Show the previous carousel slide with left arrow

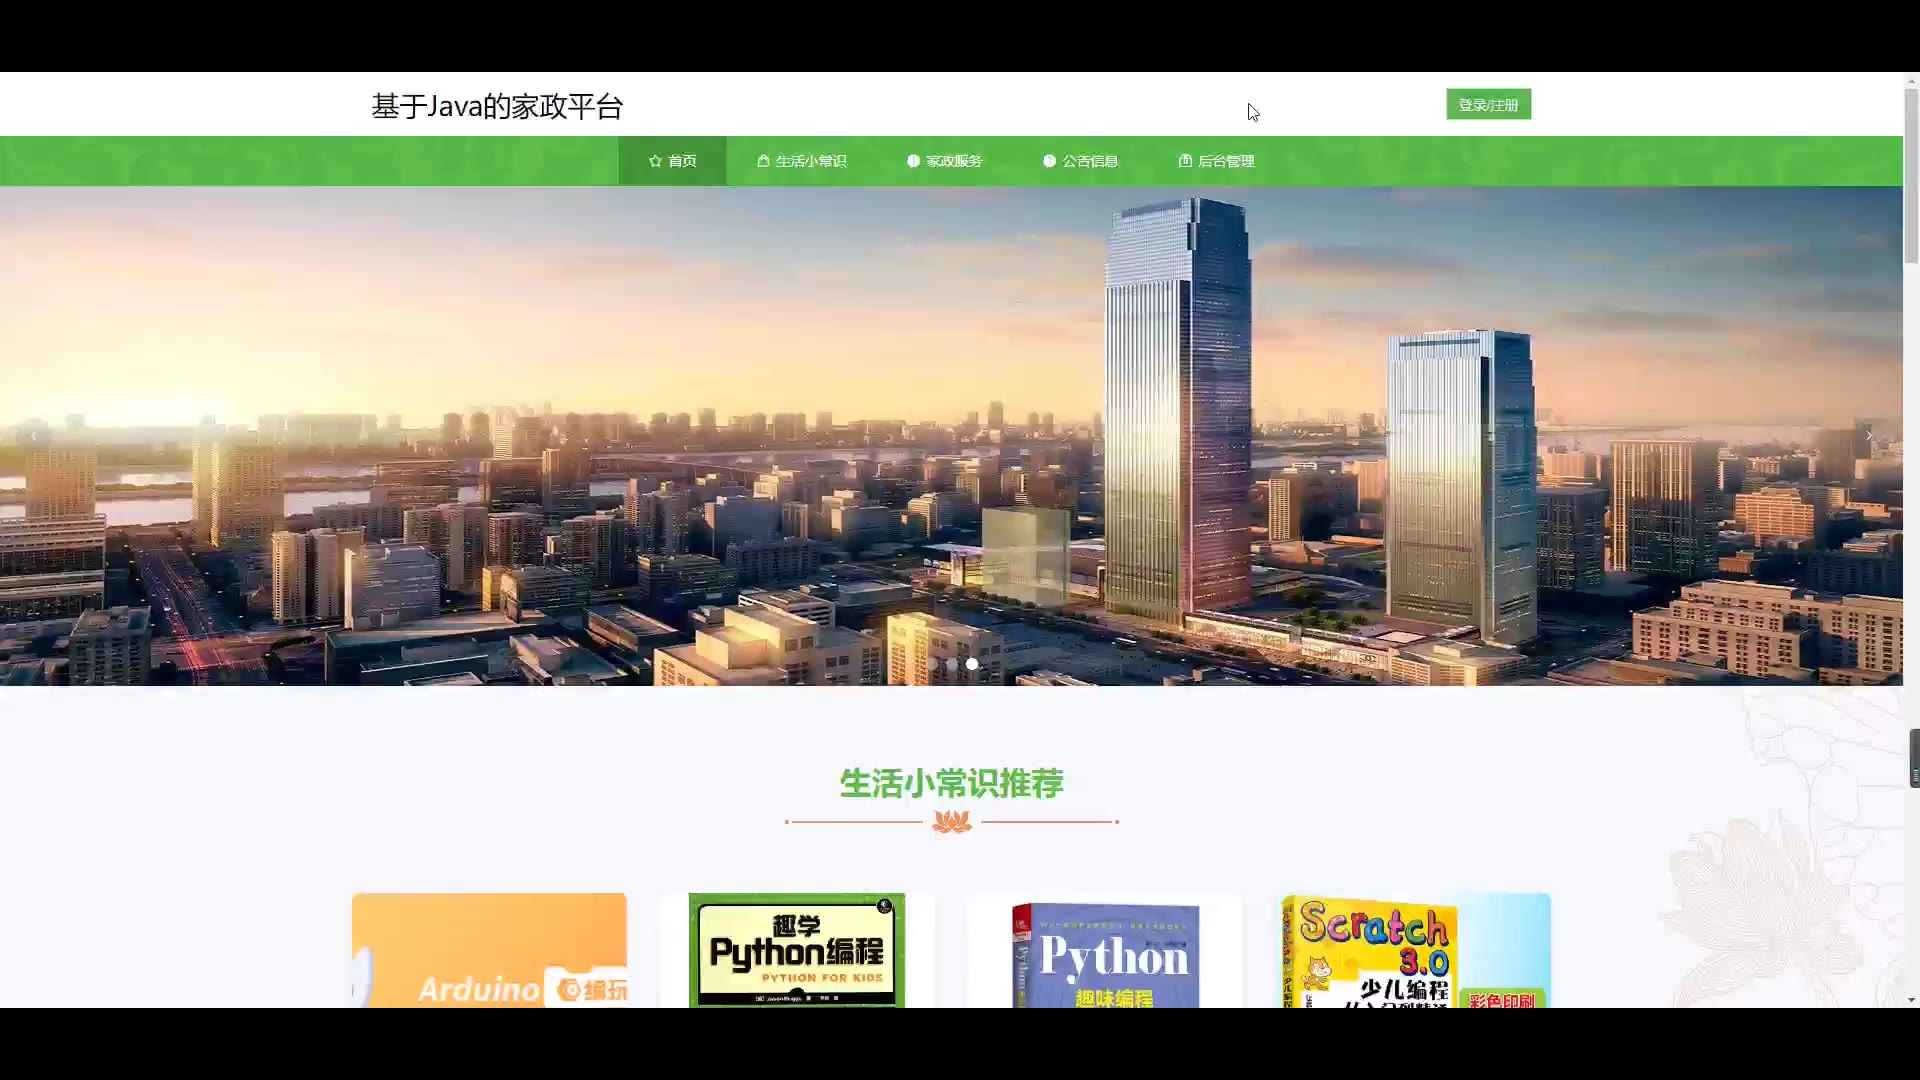pyautogui.click(x=34, y=436)
